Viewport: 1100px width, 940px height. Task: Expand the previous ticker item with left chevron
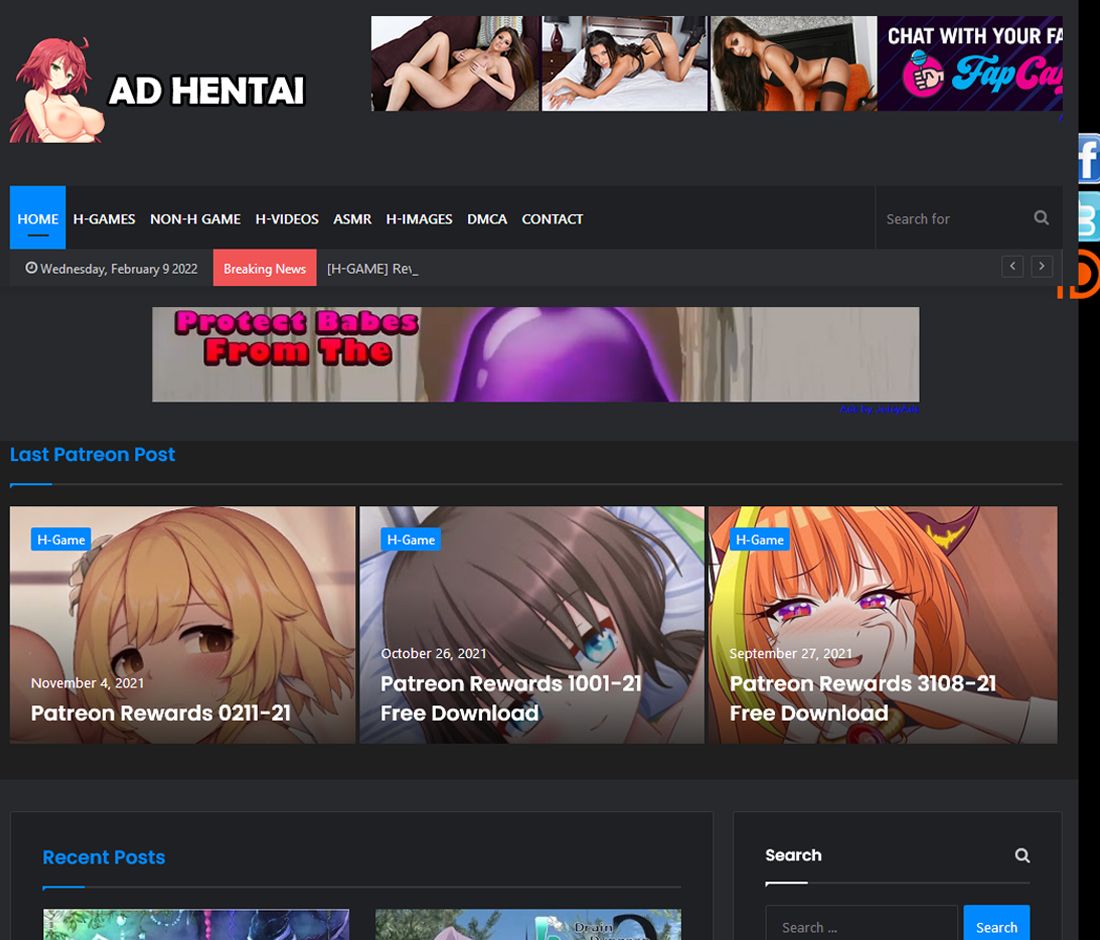point(1012,266)
